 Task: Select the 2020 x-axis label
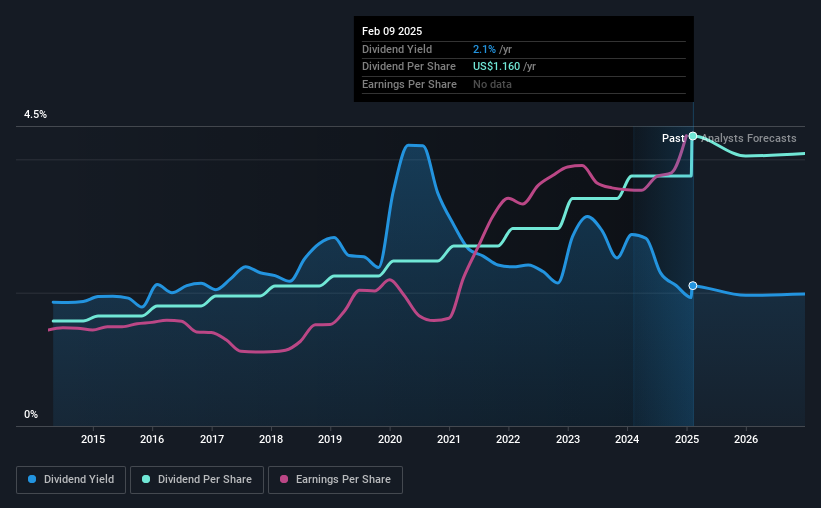click(389, 439)
